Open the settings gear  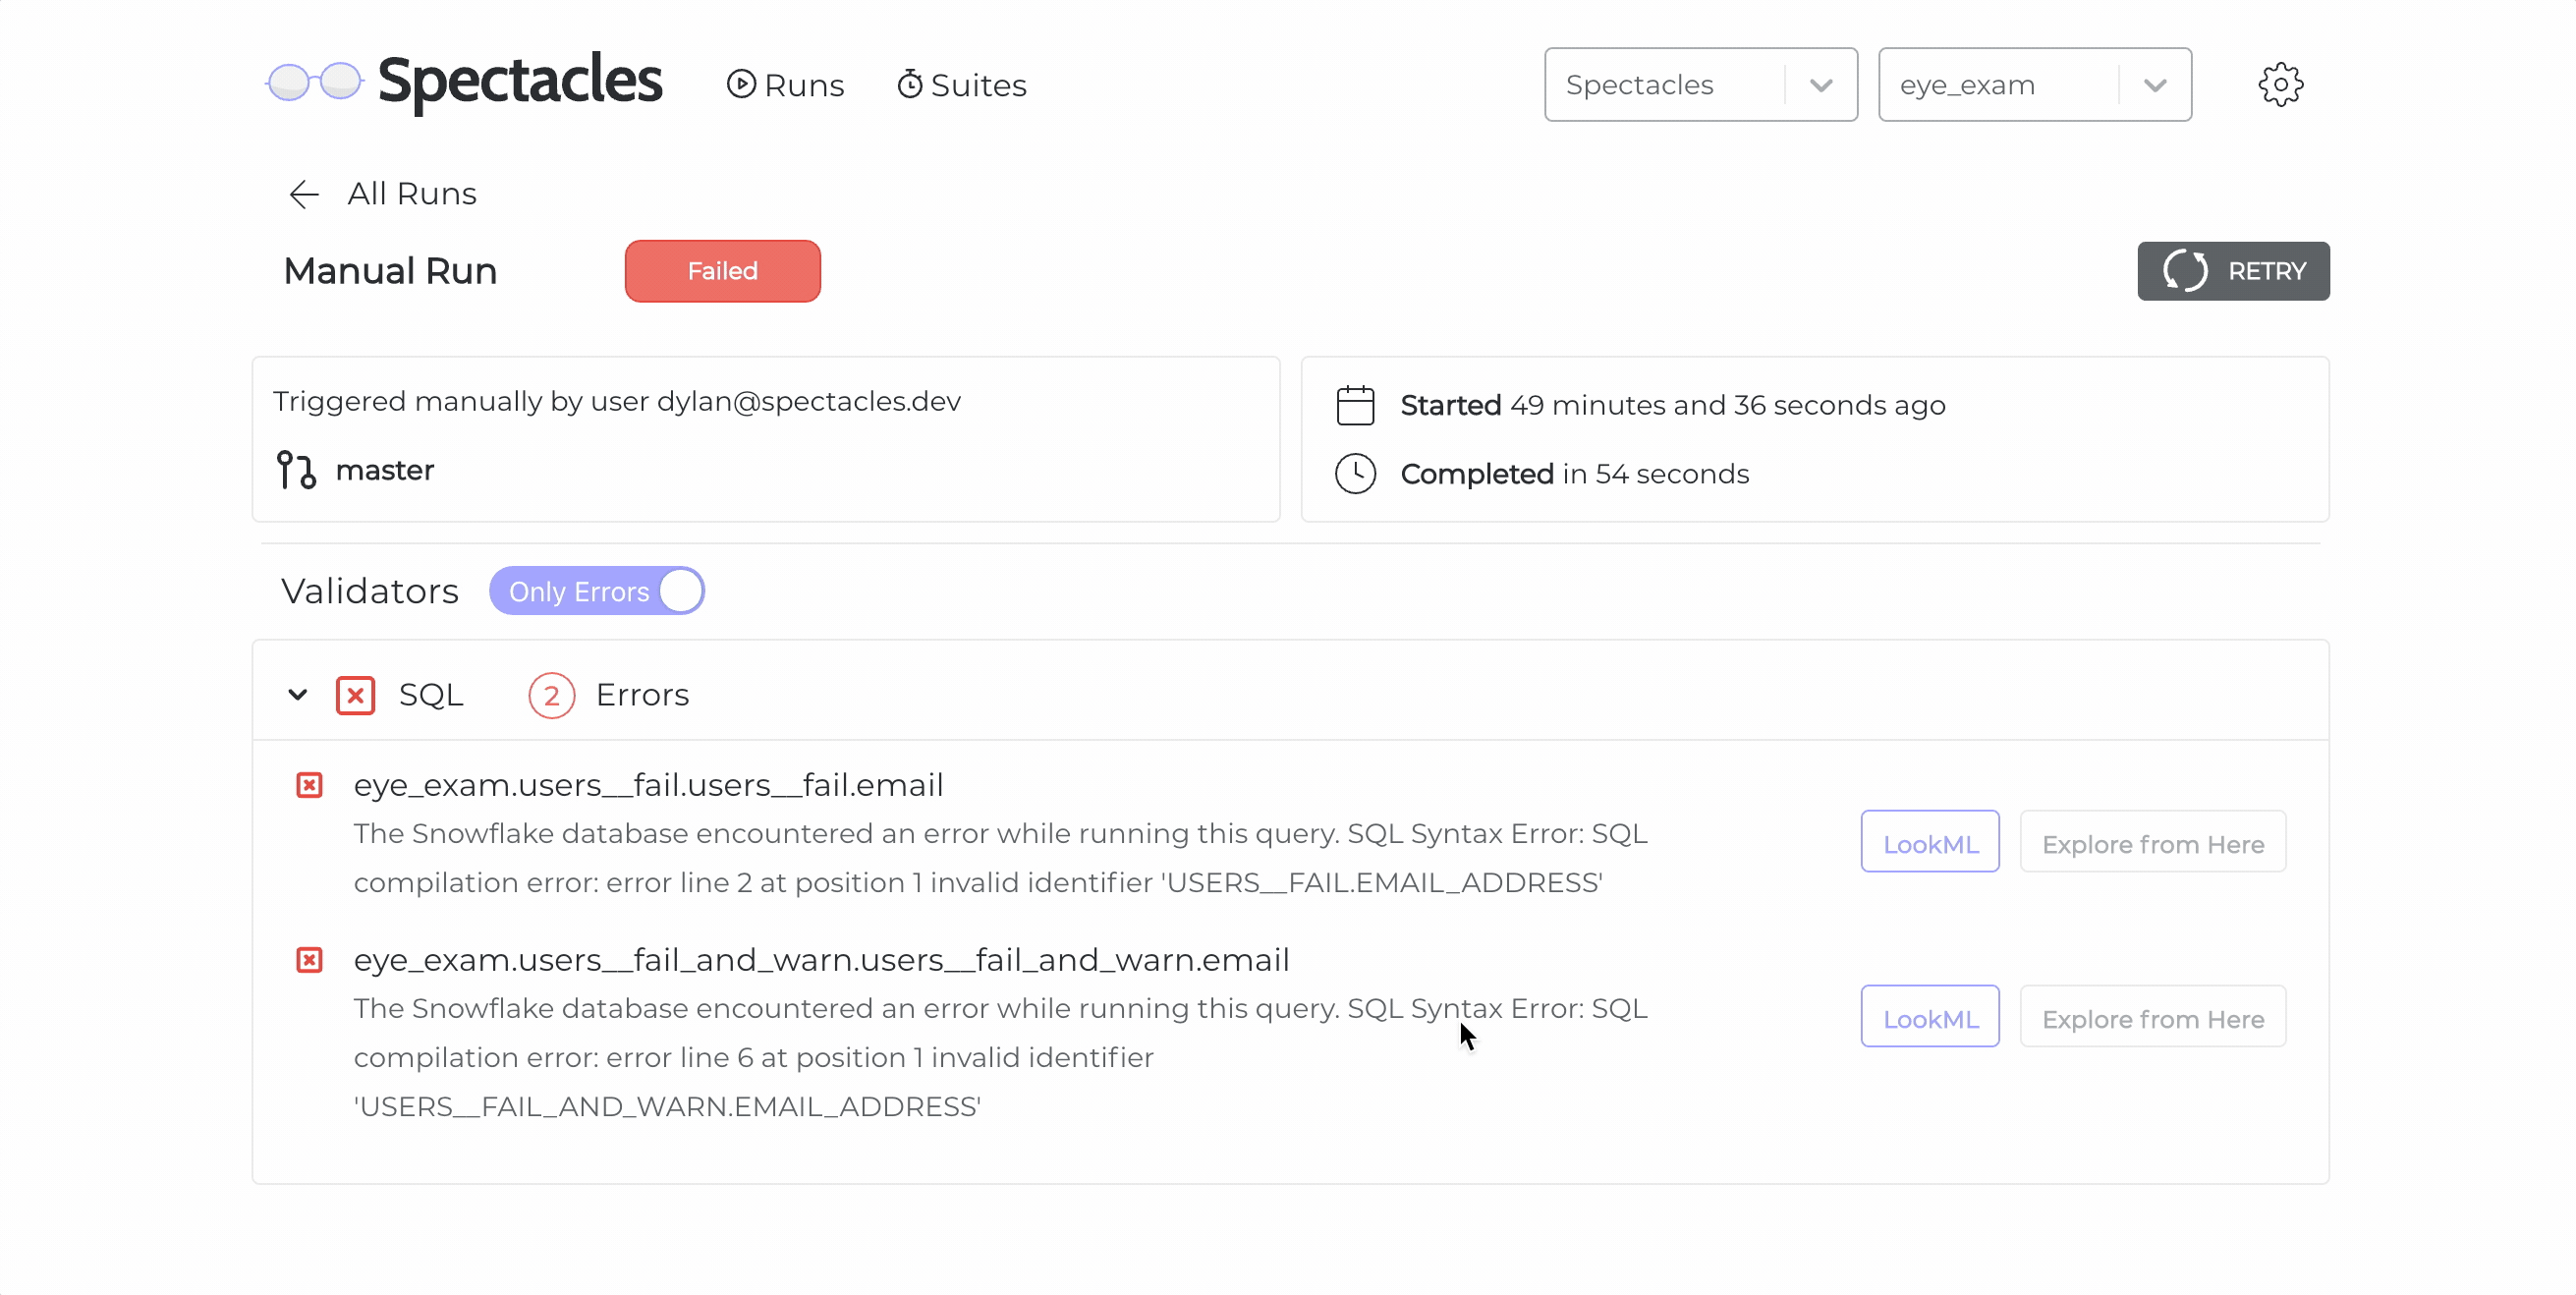[2281, 84]
